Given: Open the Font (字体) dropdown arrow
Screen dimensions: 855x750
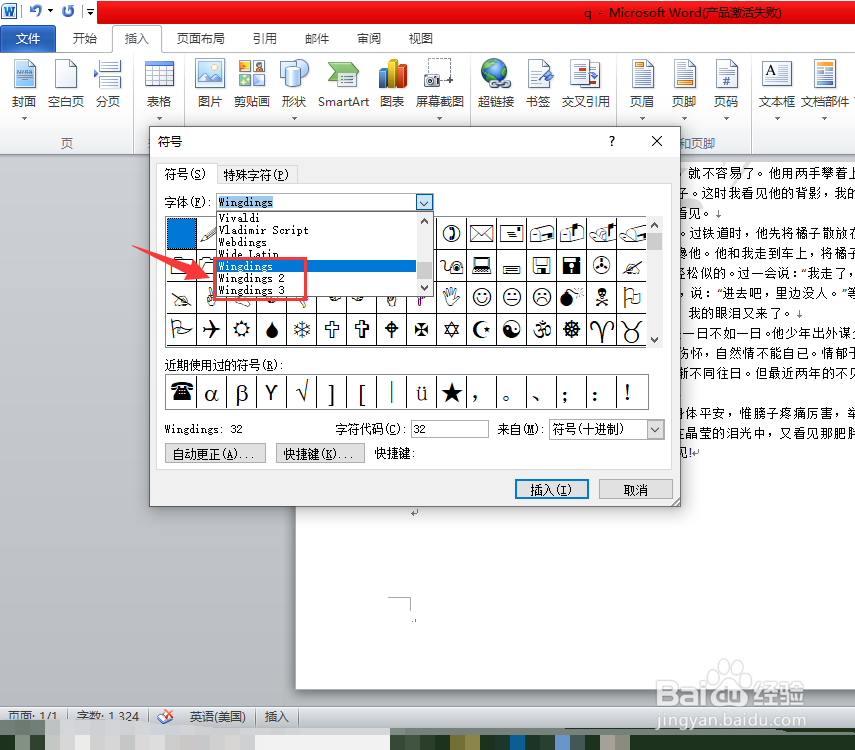Looking at the screenshot, I should tap(424, 202).
